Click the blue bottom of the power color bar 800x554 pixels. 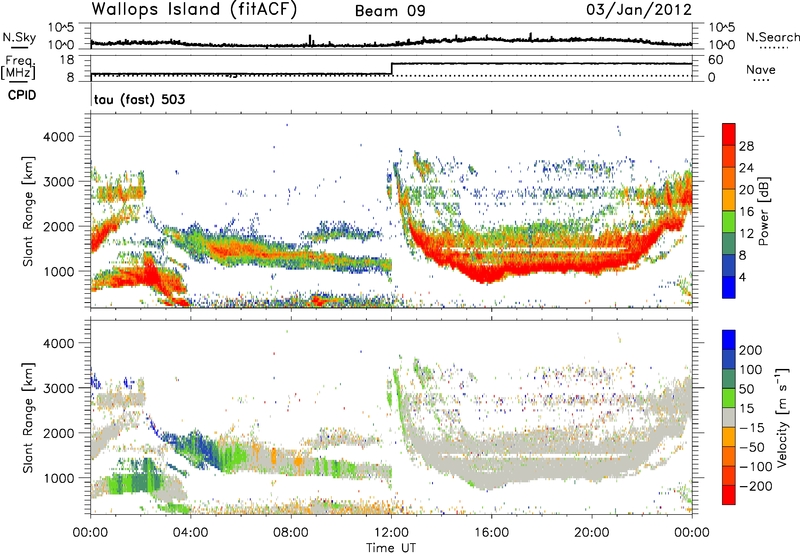[729, 287]
